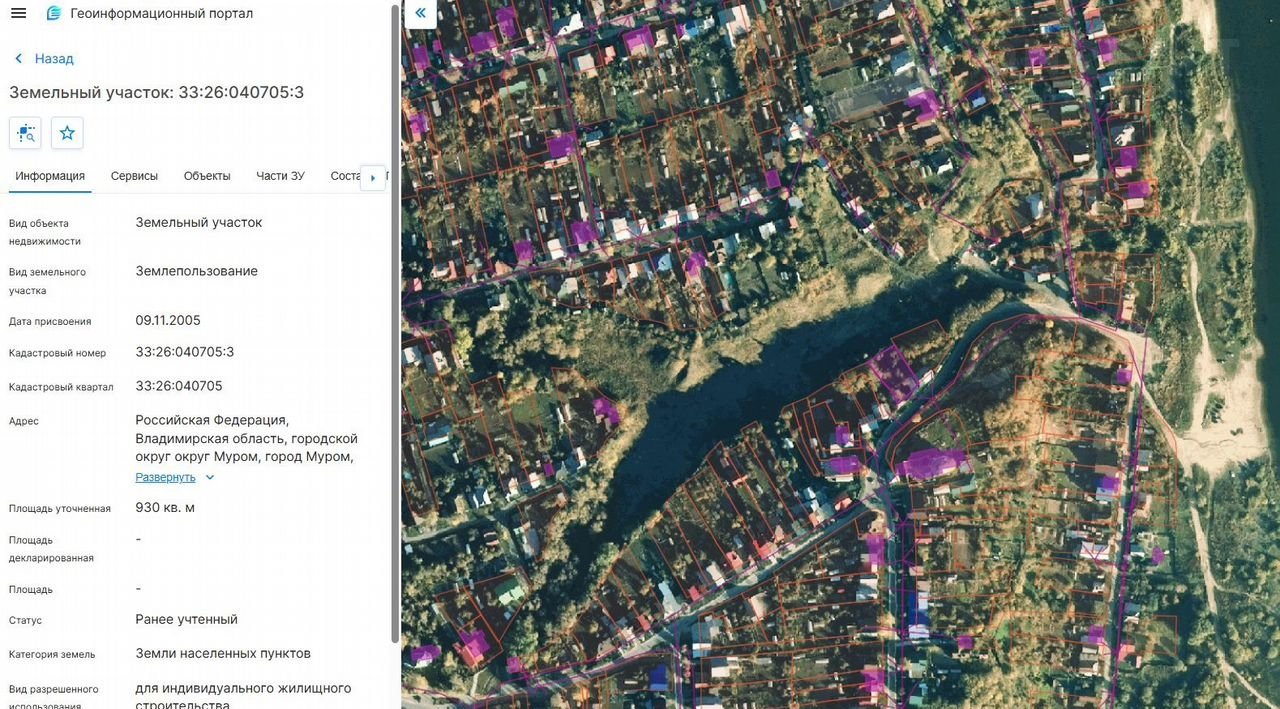The height and width of the screenshot is (709, 1280).
Task: Open the Части ЗУ tab
Action: pyautogui.click(x=280, y=176)
